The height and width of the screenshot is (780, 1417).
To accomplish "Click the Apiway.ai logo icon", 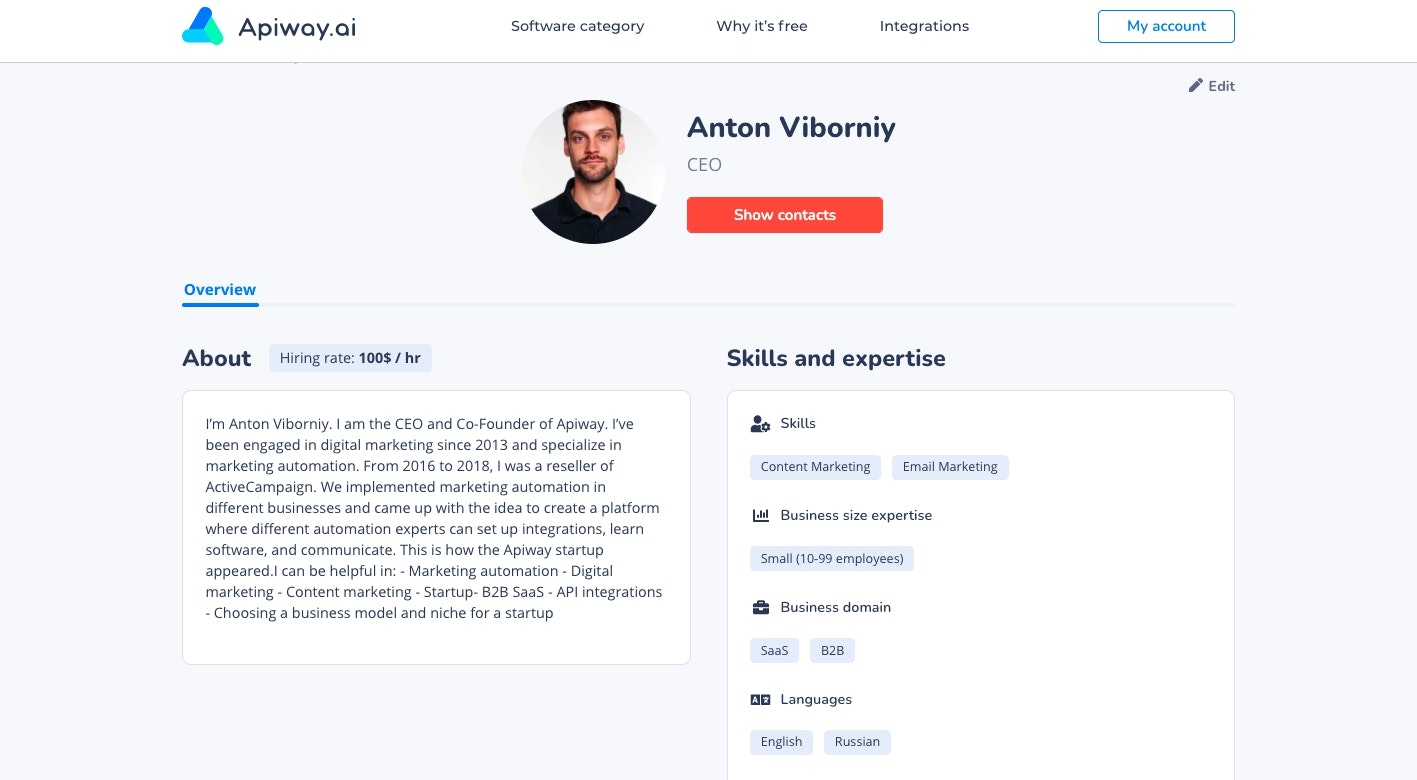I will coord(202,26).
